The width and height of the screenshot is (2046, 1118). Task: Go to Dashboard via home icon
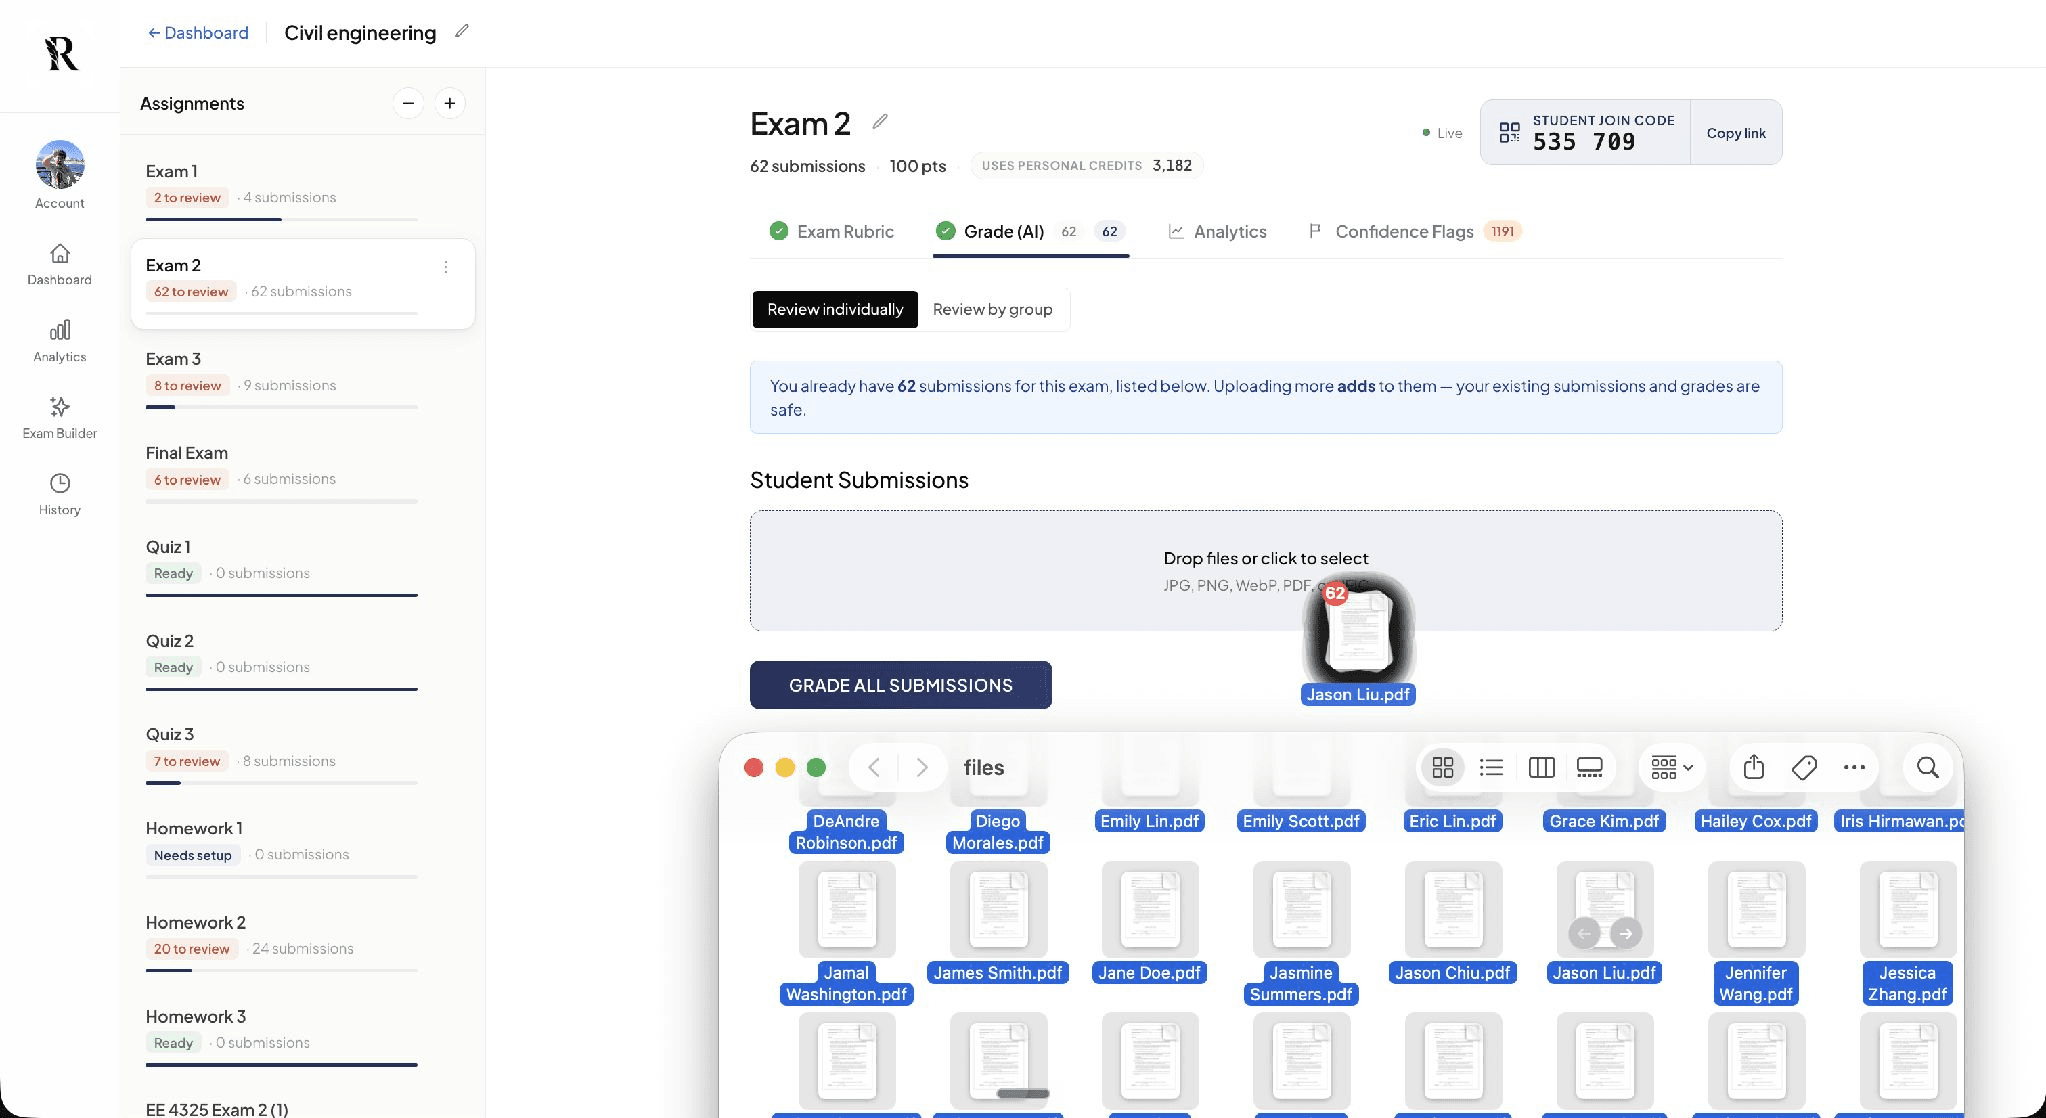(x=60, y=253)
